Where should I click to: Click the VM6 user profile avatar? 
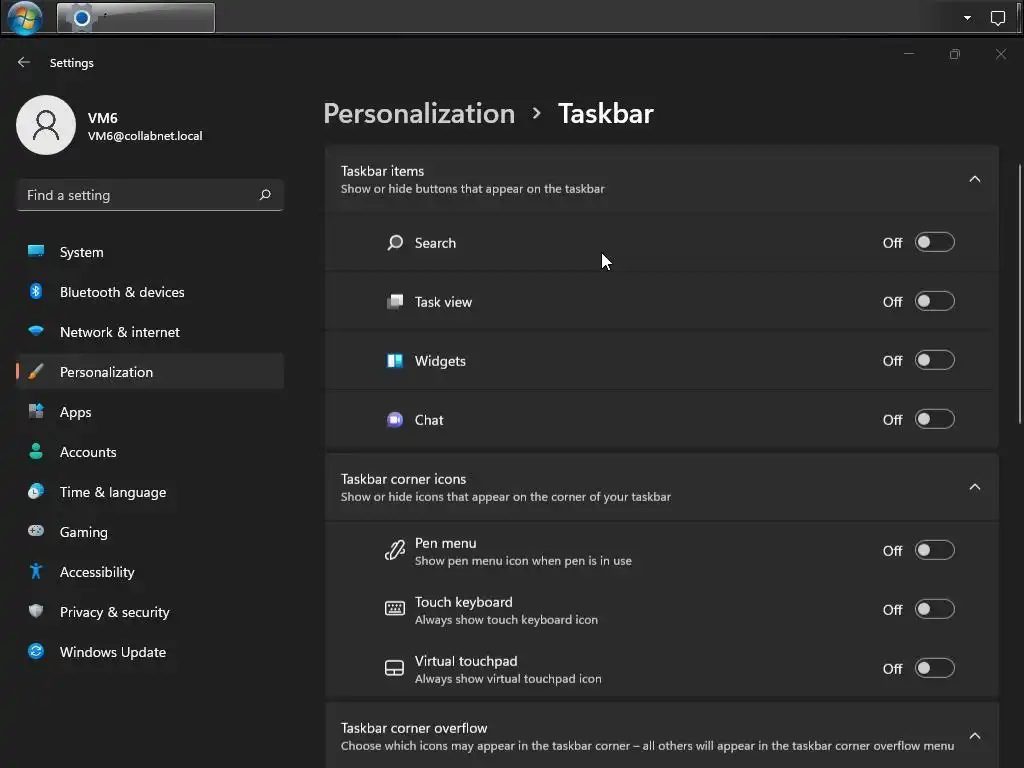(46, 125)
